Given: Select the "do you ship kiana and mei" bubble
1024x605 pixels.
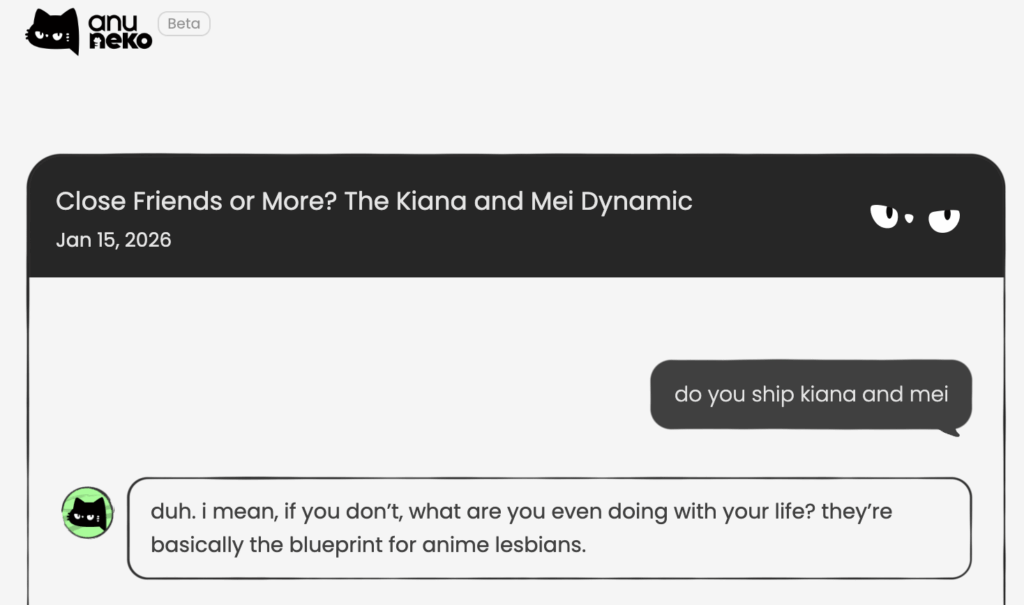Looking at the screenshot, I should tap(811, 394).
